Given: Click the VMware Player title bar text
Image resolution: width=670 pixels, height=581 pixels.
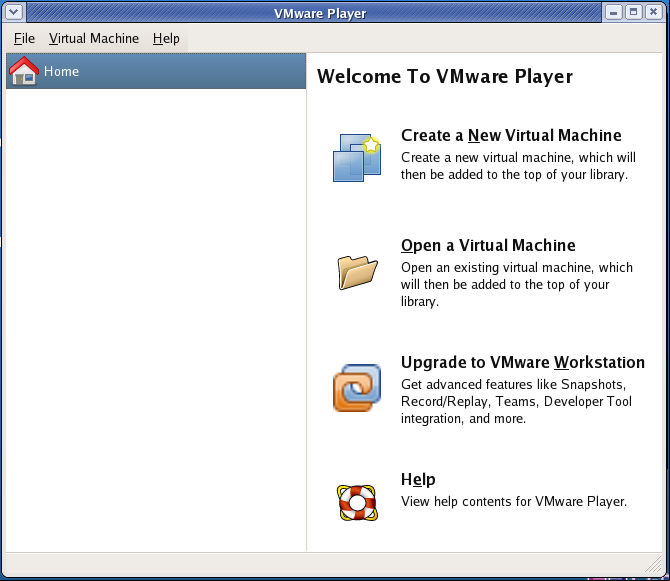Looking at the screenshot, I should tap(320, 13).
